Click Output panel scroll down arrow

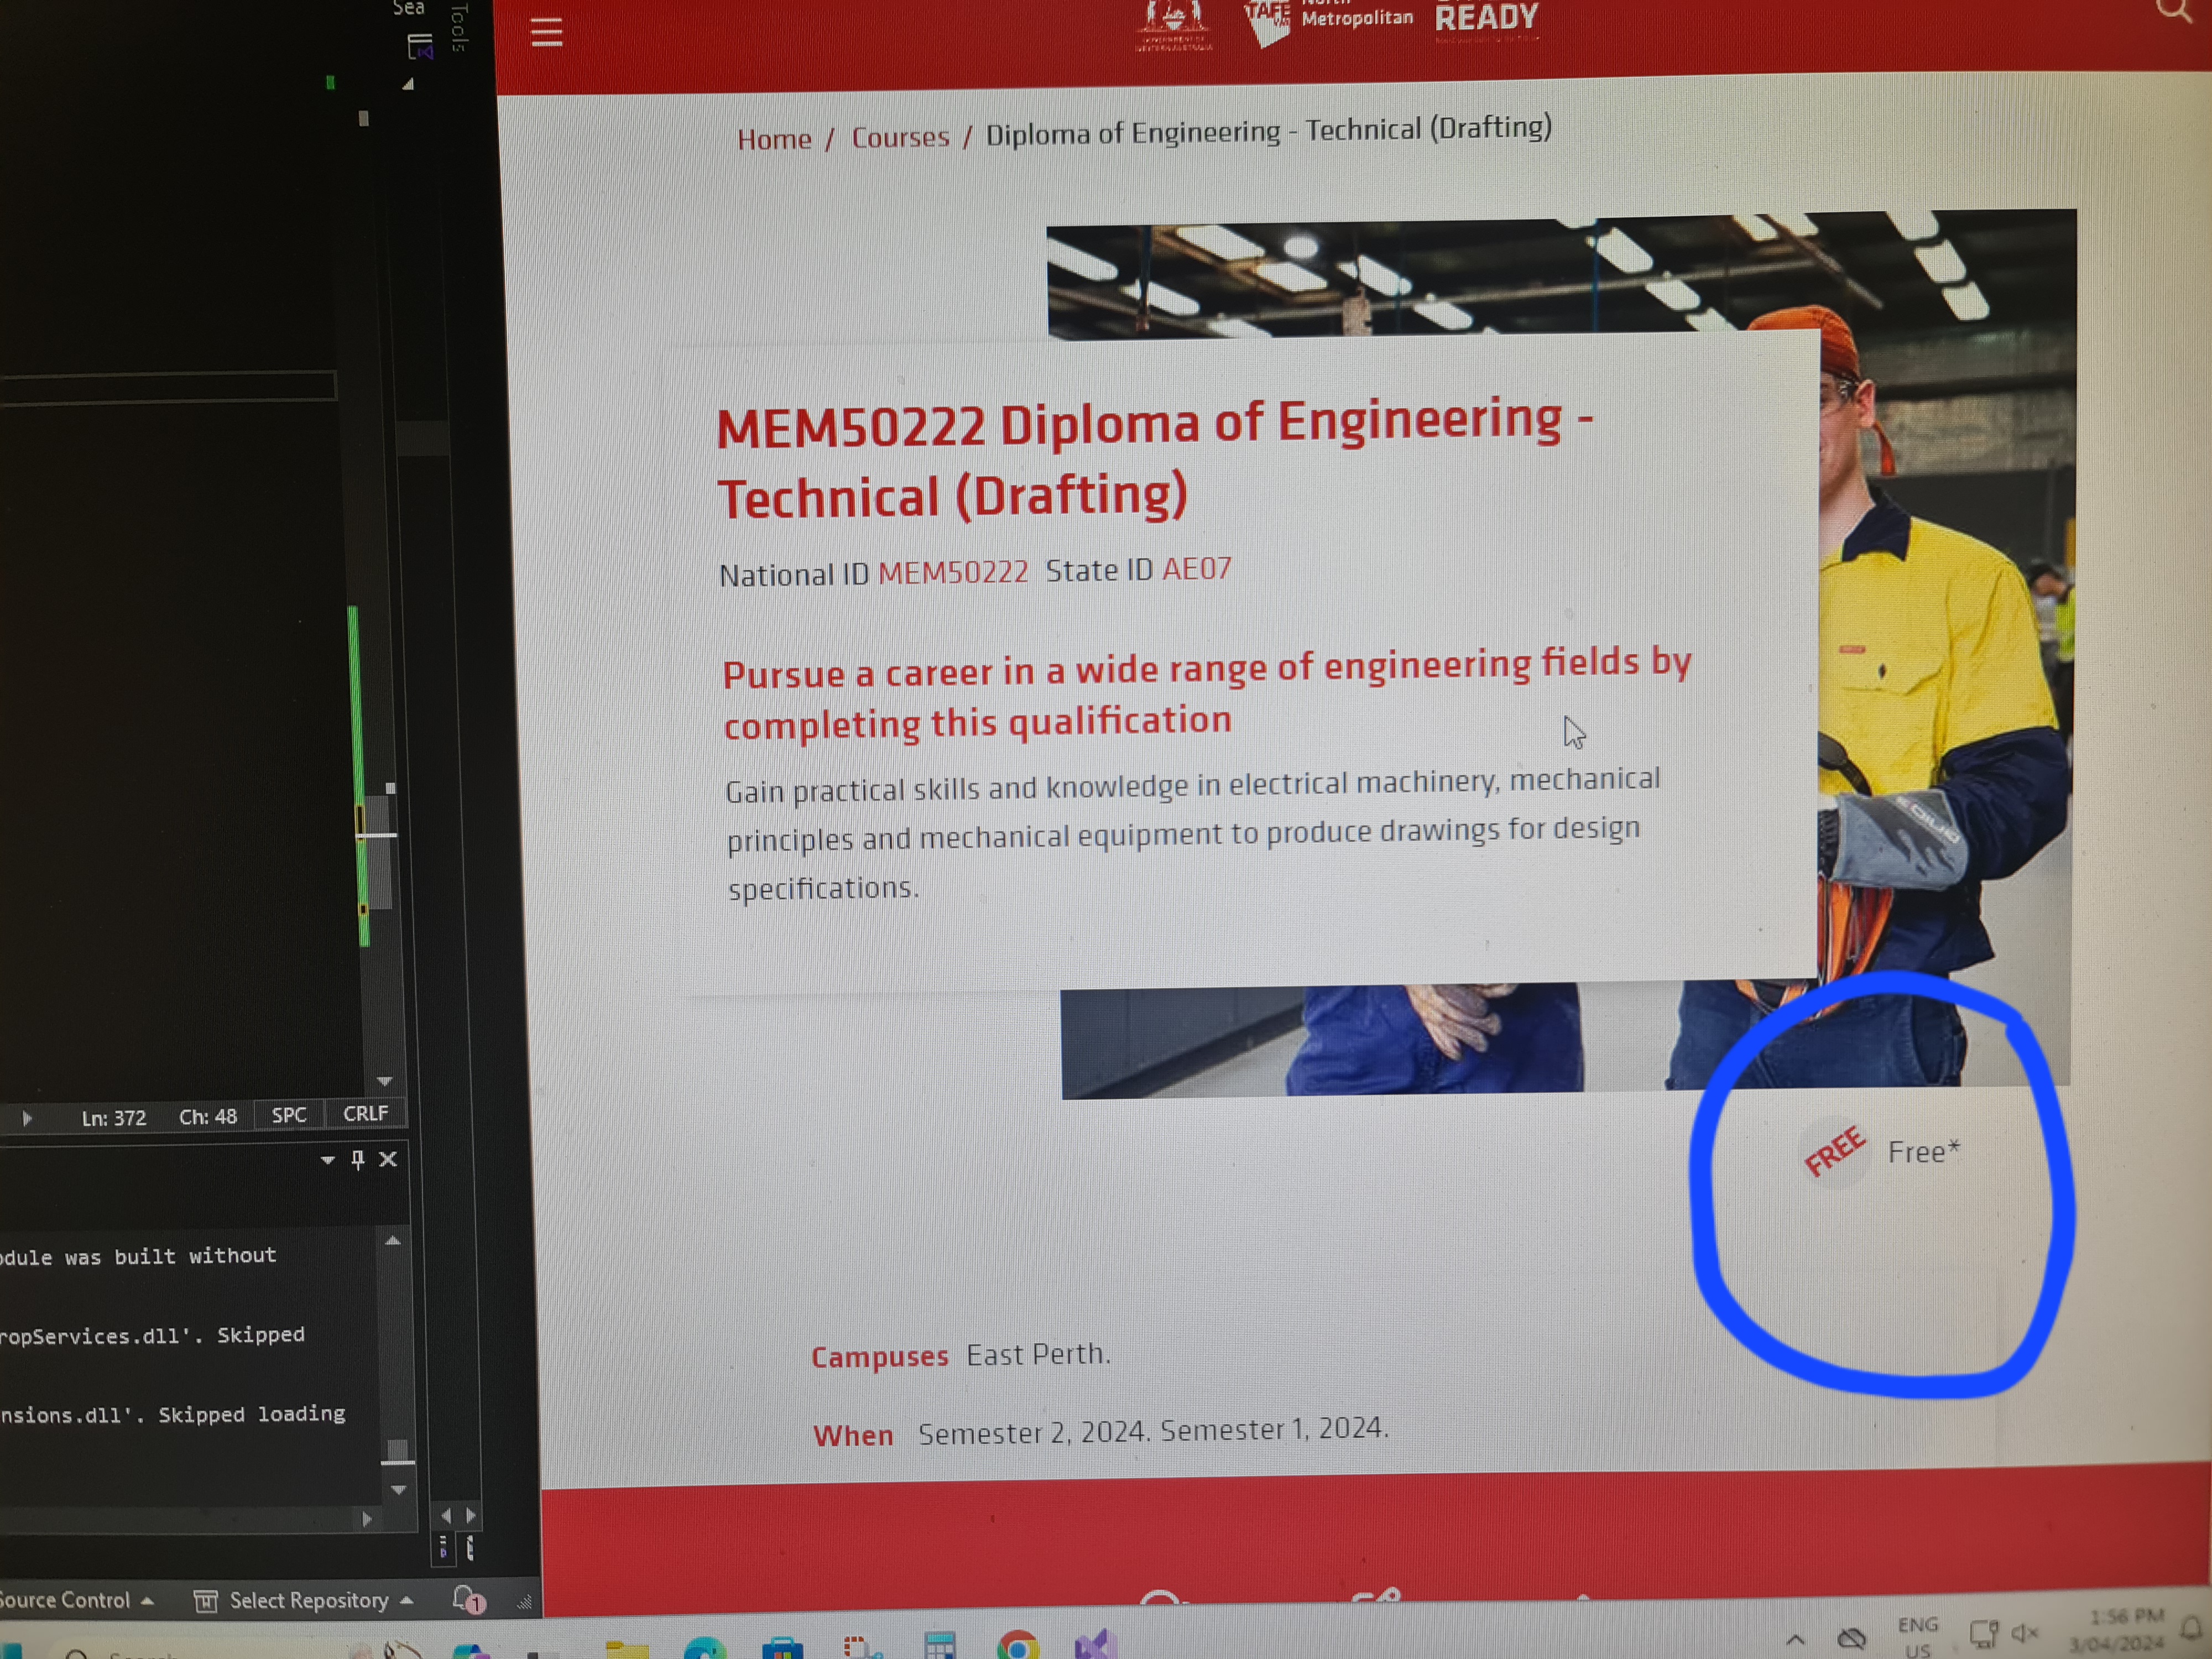pyautogui.click(x=398, y=1490)
